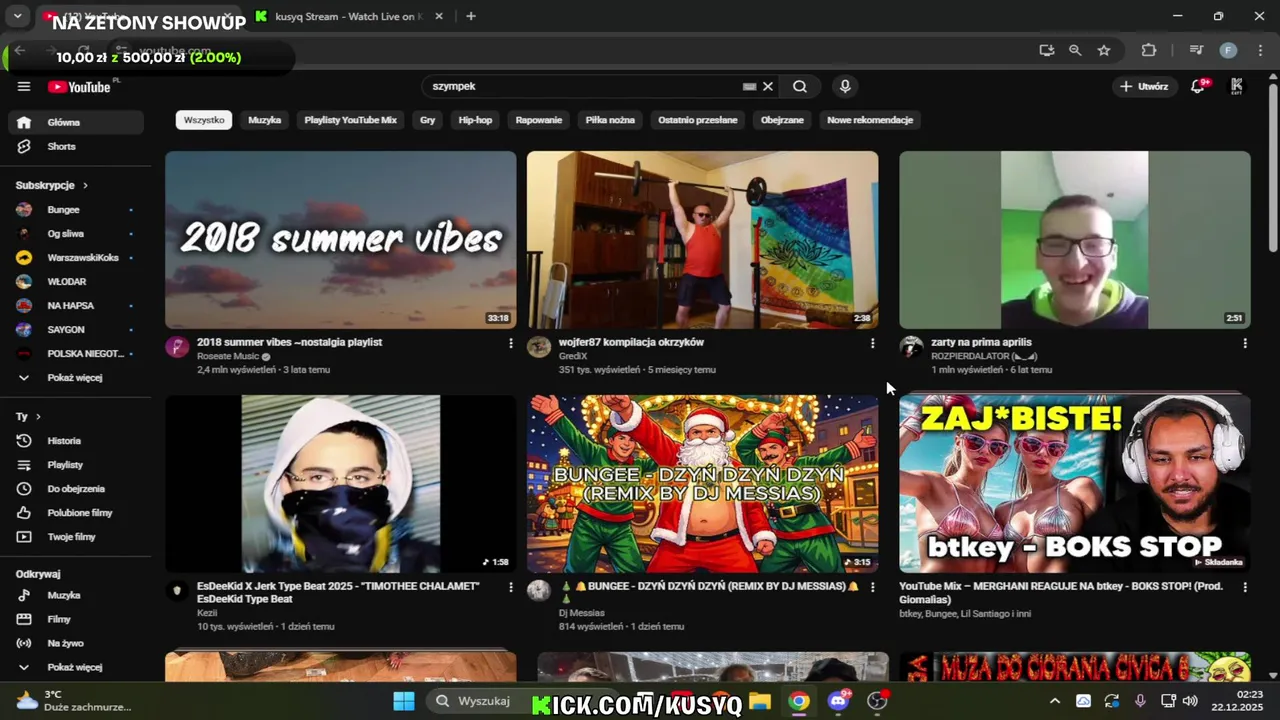
Task: Start voice search with the microphone icon
Action: [x=845, y=86]
